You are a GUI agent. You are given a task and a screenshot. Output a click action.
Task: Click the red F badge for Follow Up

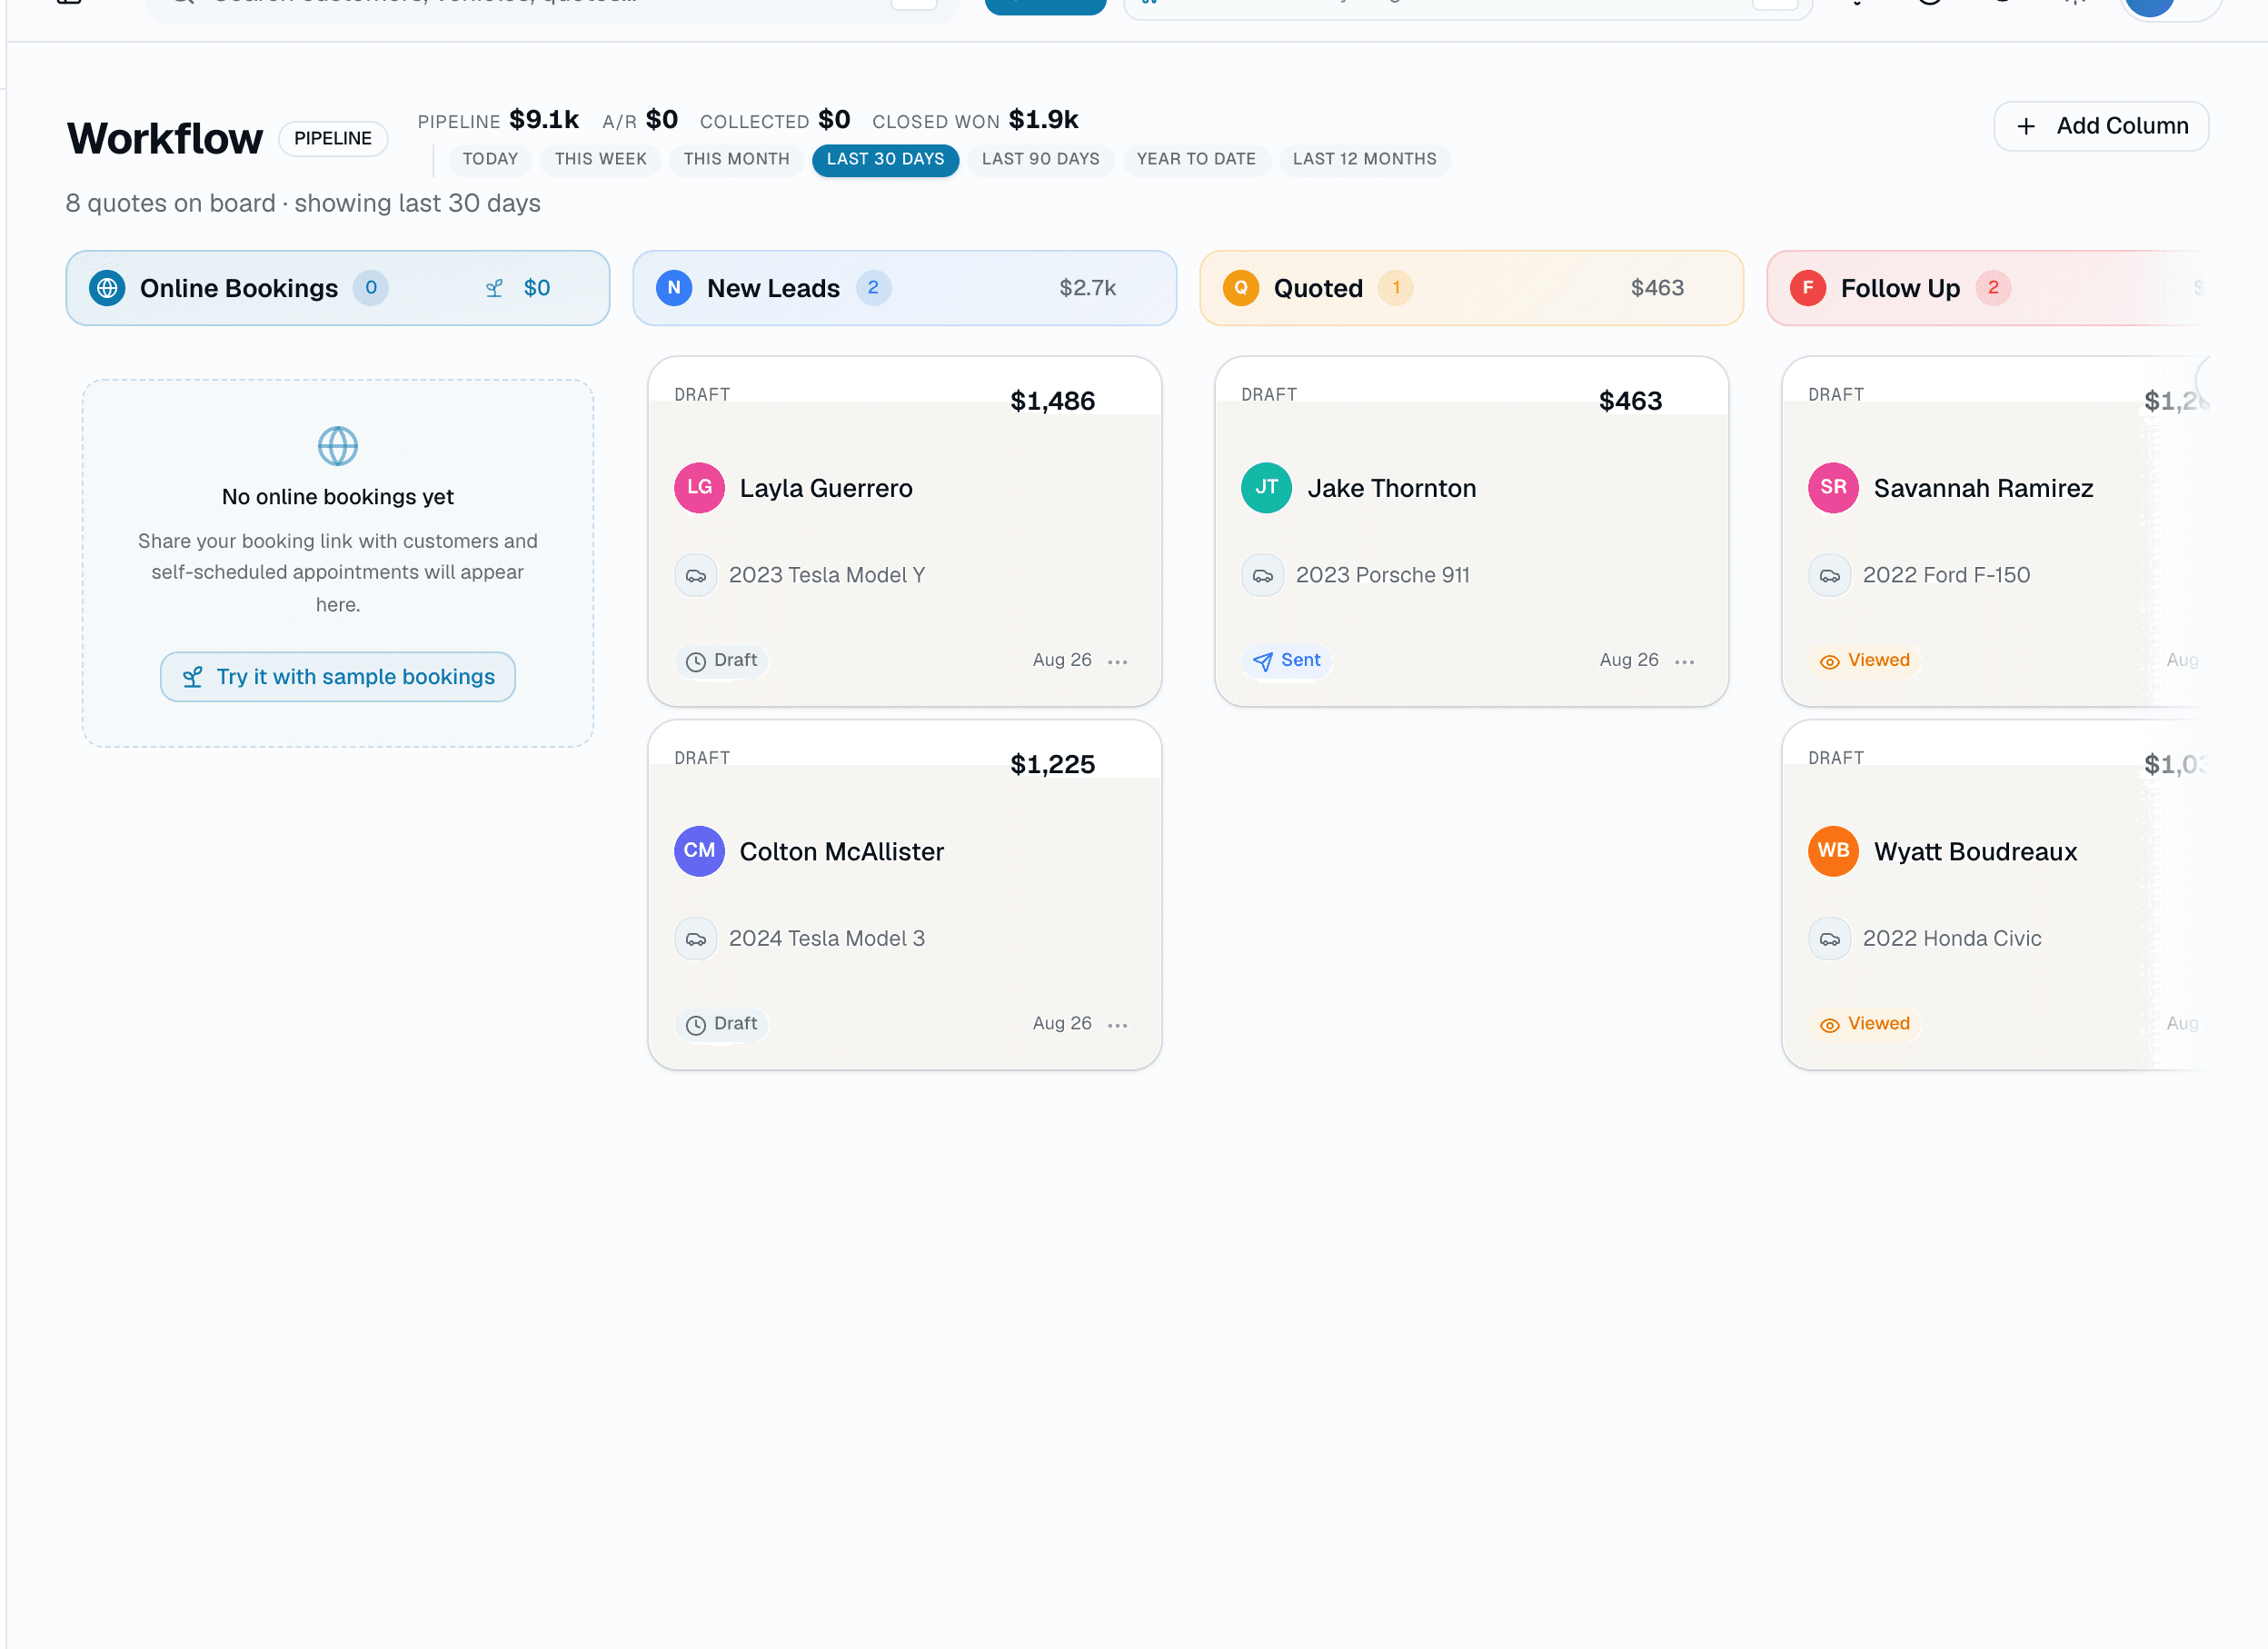(1808, 288)
